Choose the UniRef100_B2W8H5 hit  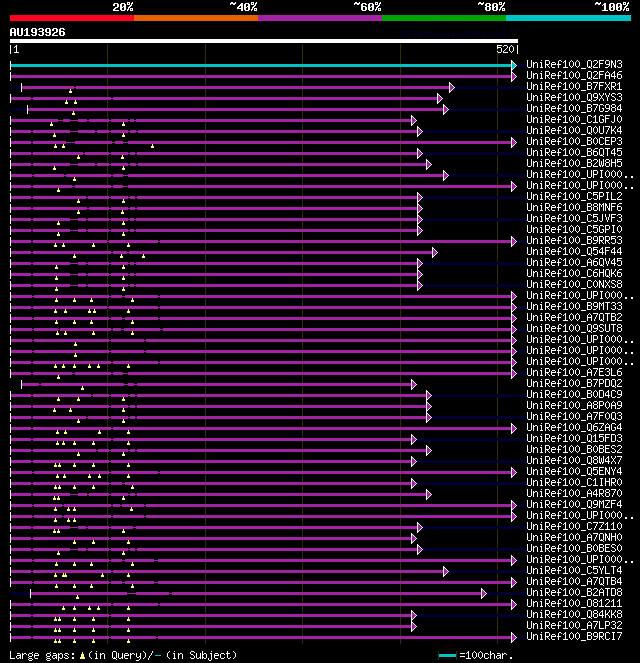[x=574, y=163]
